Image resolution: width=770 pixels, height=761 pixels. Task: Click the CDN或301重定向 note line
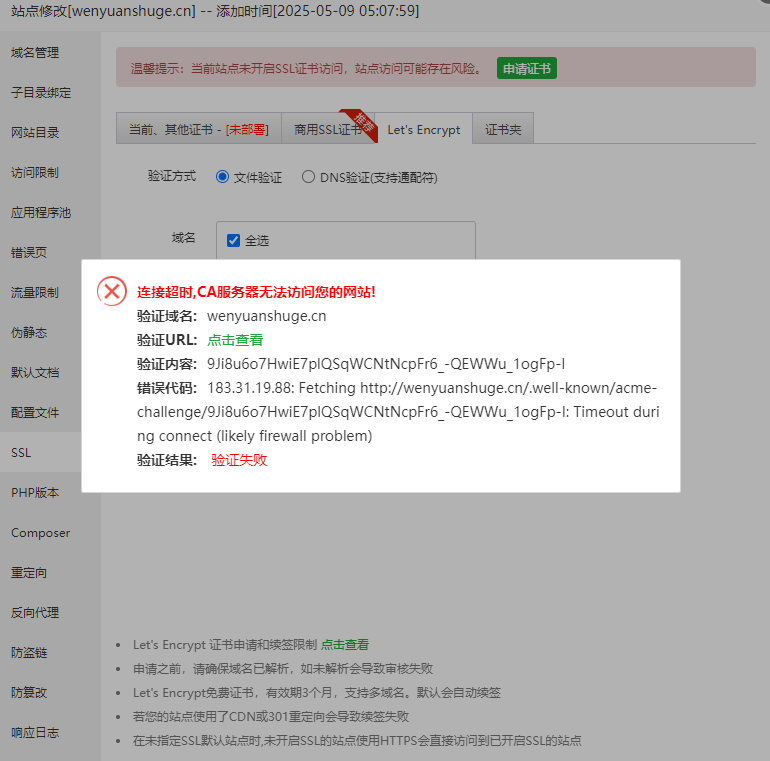pyautogui.click(x=271, y=716)
